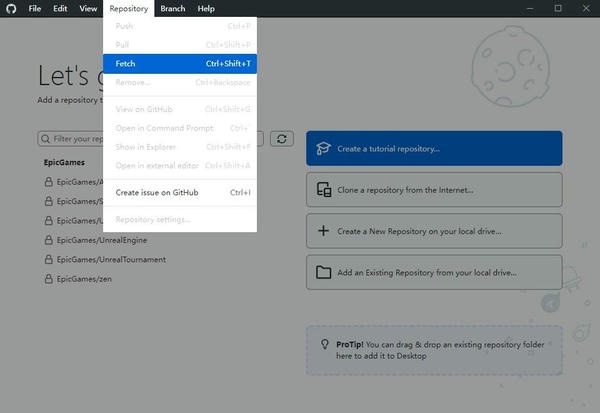Maximize the GitHub Desktop window
The width and height of the screenshot is (600, 413).
pos(558,8)
